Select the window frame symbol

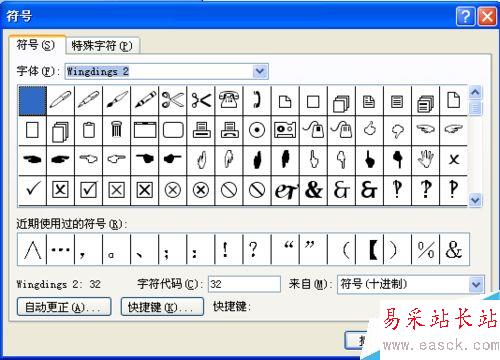[x=145, y=130]
